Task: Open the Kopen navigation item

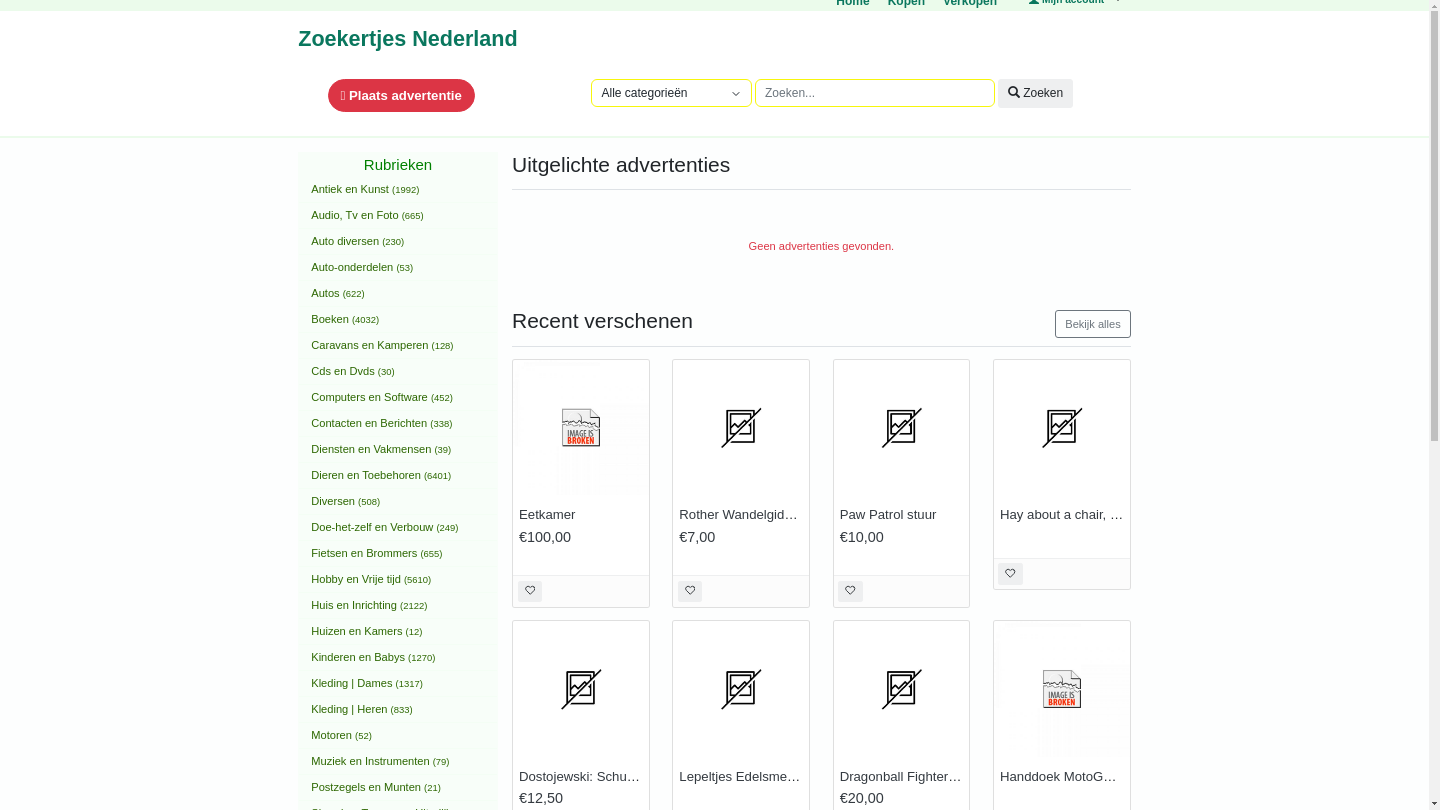Action: [x=906, y=3]
